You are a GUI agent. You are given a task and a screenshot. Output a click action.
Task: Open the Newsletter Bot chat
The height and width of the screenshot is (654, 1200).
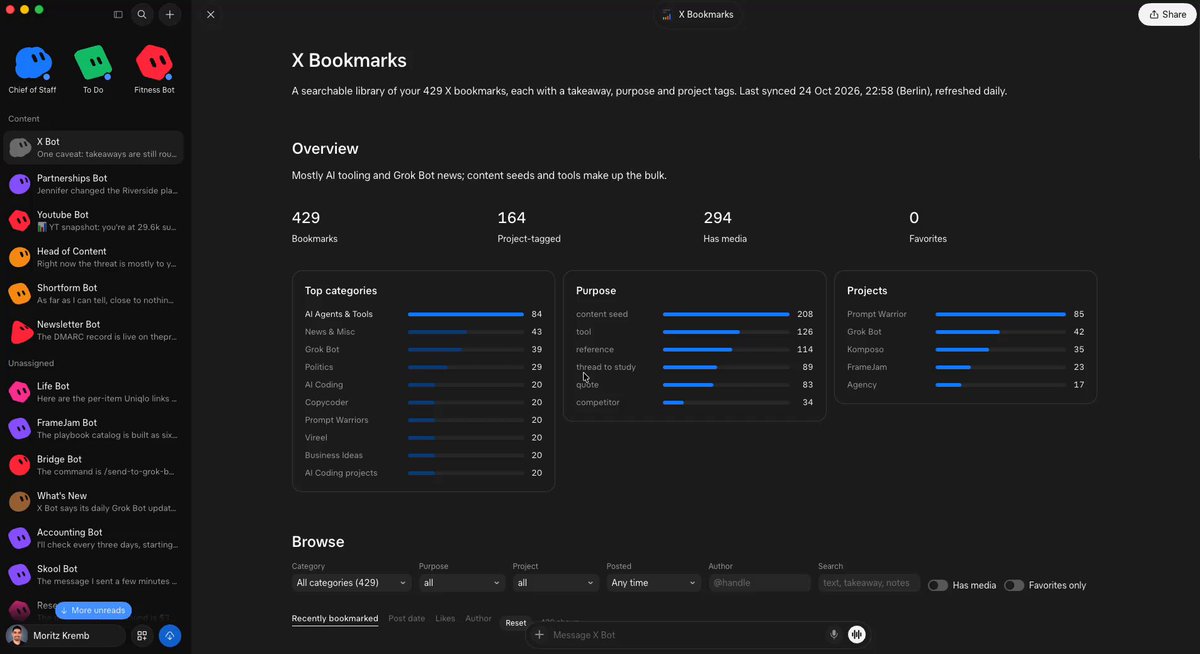pos(93,331)
